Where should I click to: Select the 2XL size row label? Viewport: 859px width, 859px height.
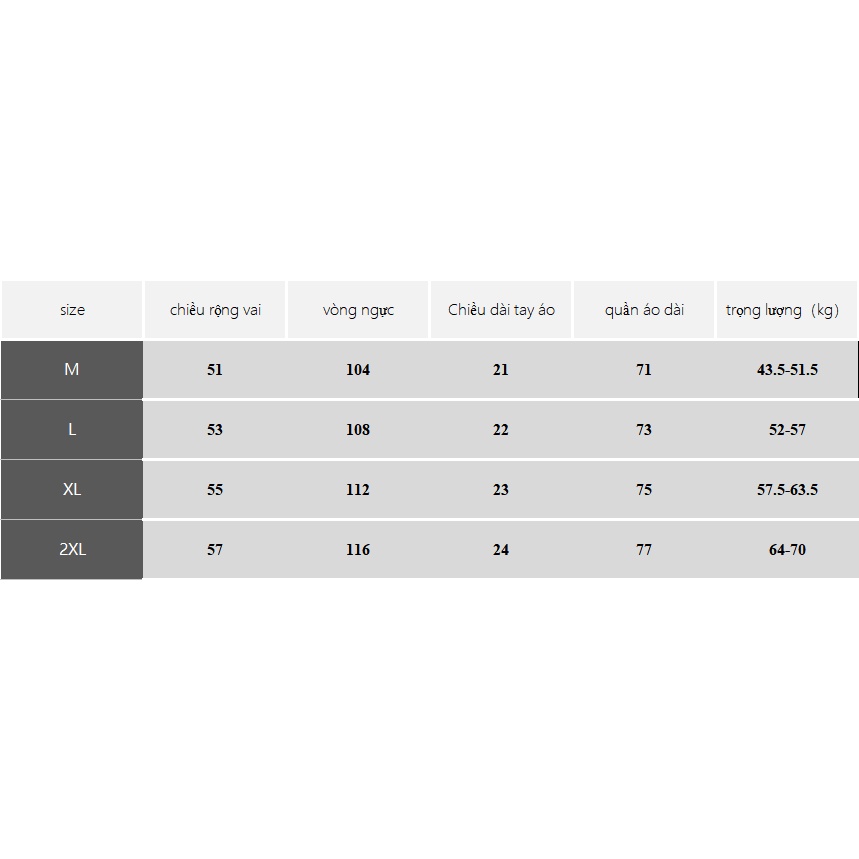[x=72, y=549]
